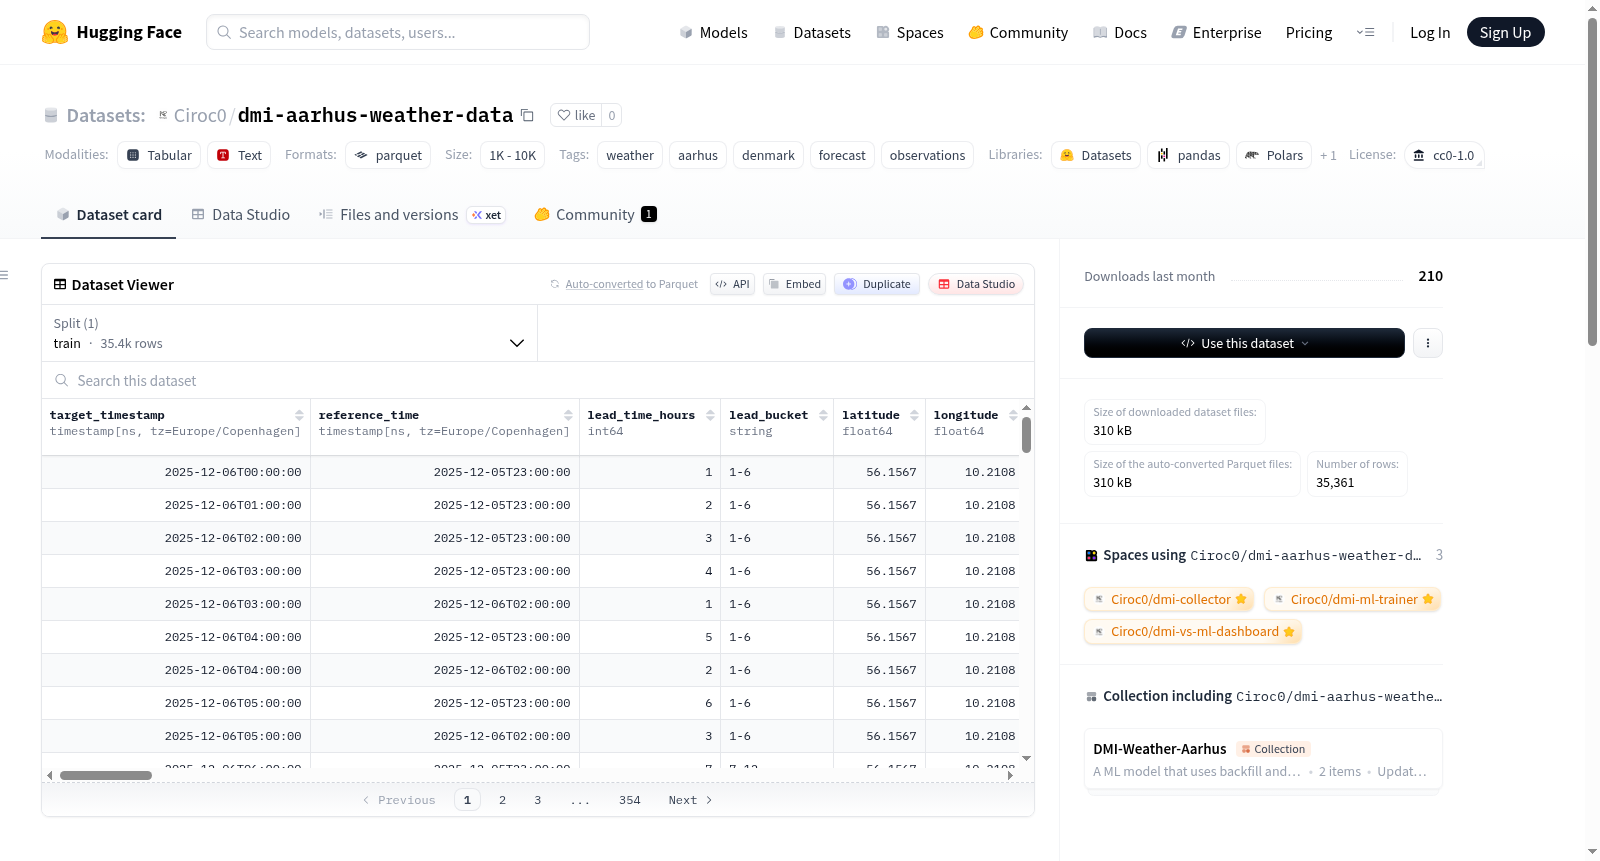Image resolution: width=1600 pixels, height=861 pixels.
Task: Open the Pricing page link
Action: 1309,32
